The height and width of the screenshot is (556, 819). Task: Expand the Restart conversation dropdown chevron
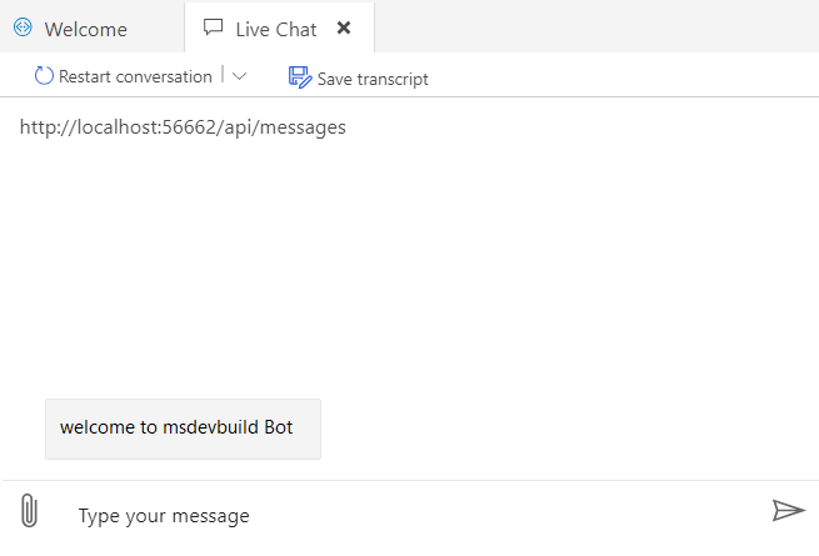[239, 77]
